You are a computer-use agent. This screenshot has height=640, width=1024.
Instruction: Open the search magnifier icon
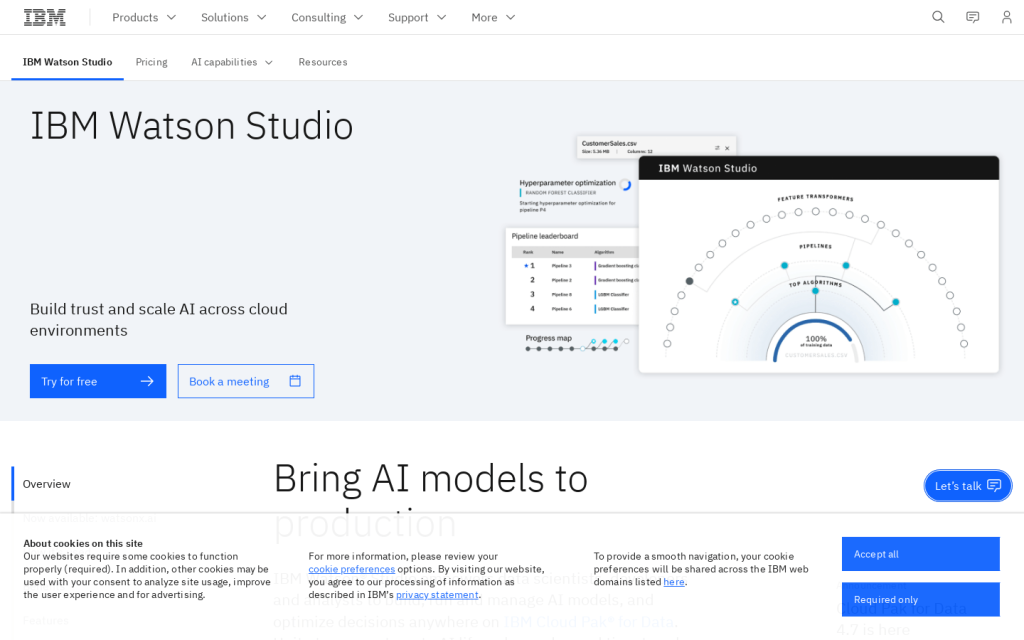point(938,17)
